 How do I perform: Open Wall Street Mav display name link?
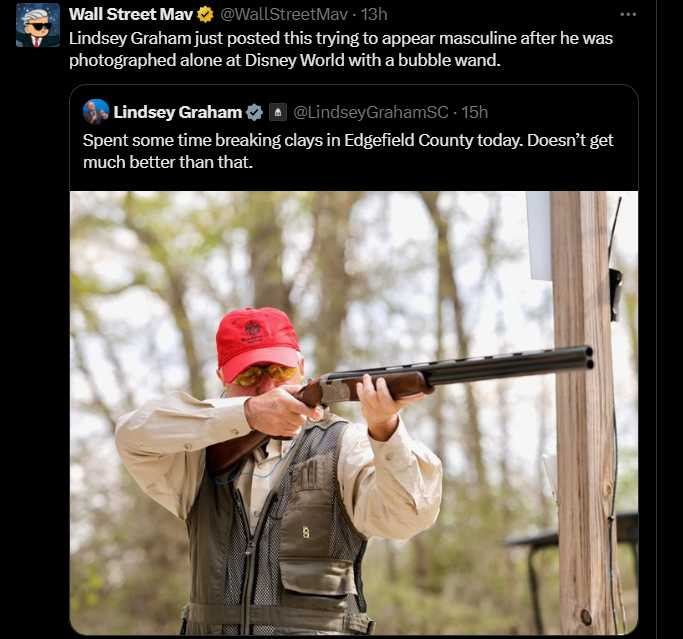[x=130, y=14]
